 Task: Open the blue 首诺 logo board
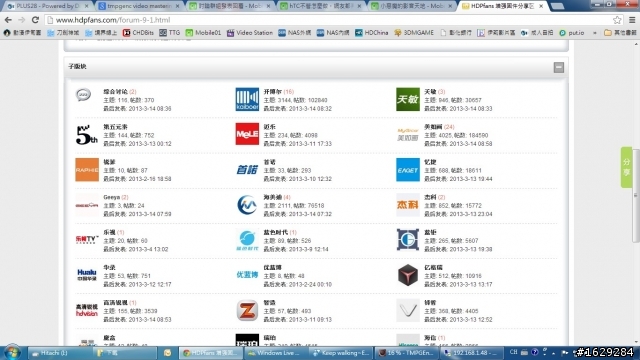point(247,169)
